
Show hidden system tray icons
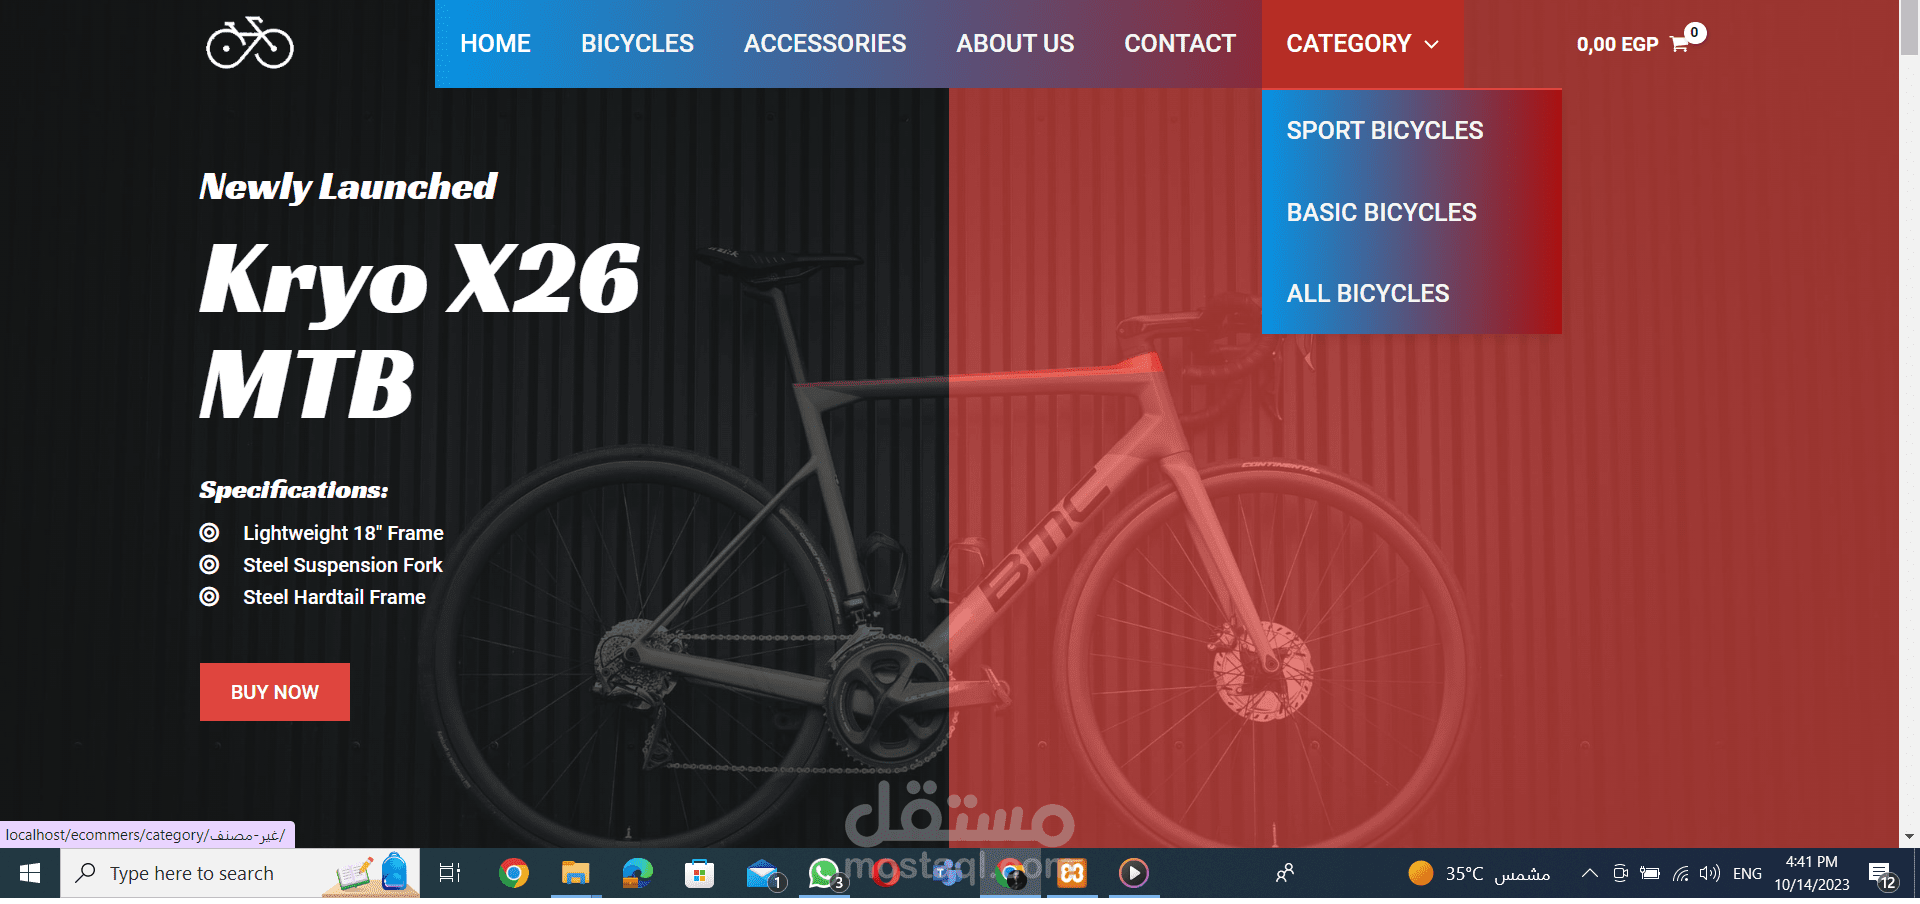point(1589,874)
